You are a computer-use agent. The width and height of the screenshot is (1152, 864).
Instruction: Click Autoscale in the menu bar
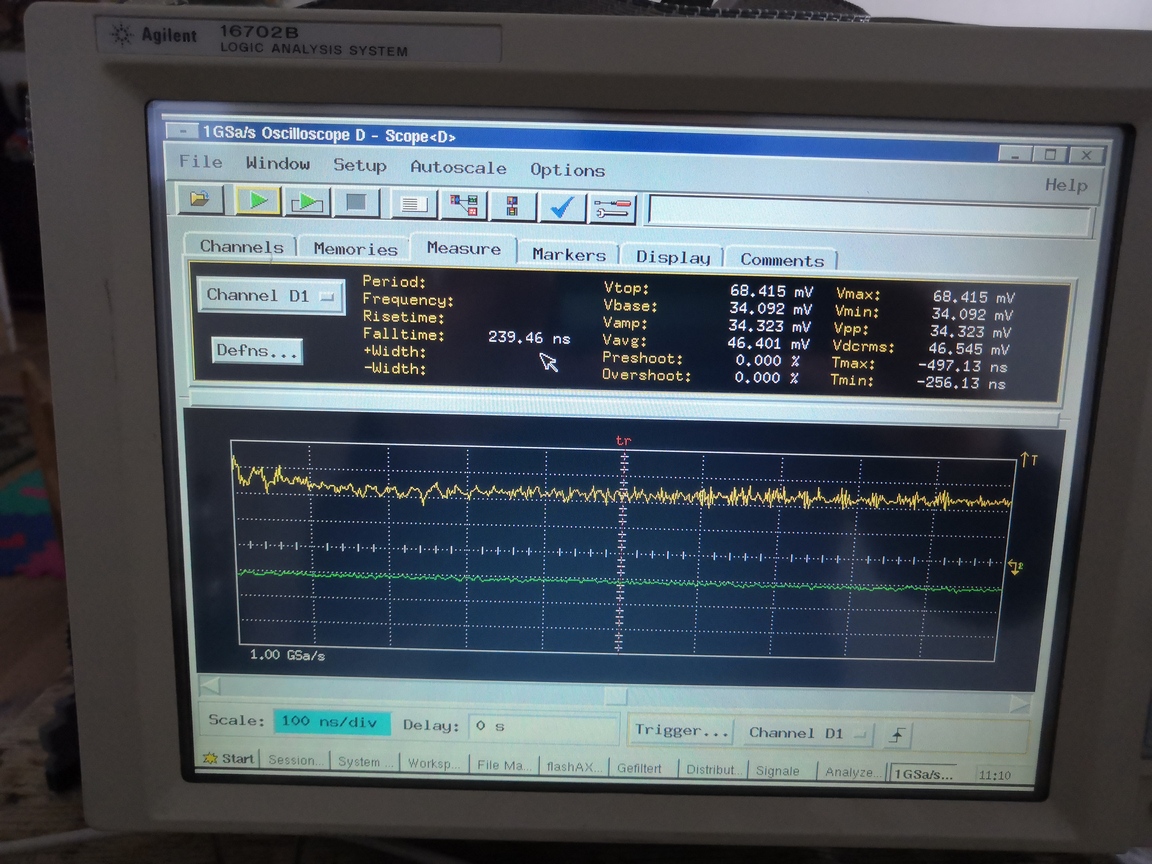pyautogui.click(x=458, y=168)
